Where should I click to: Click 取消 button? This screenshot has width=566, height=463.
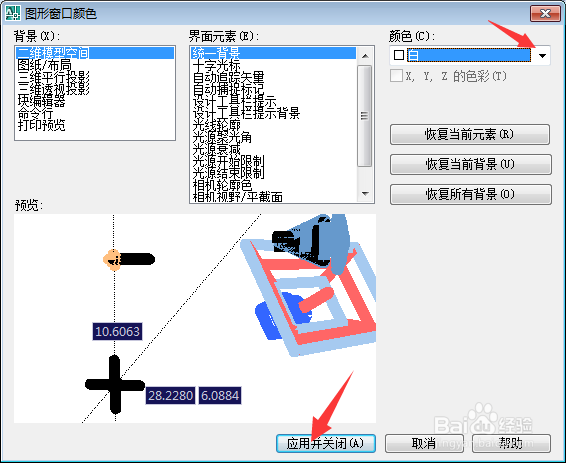click(424, 443)
